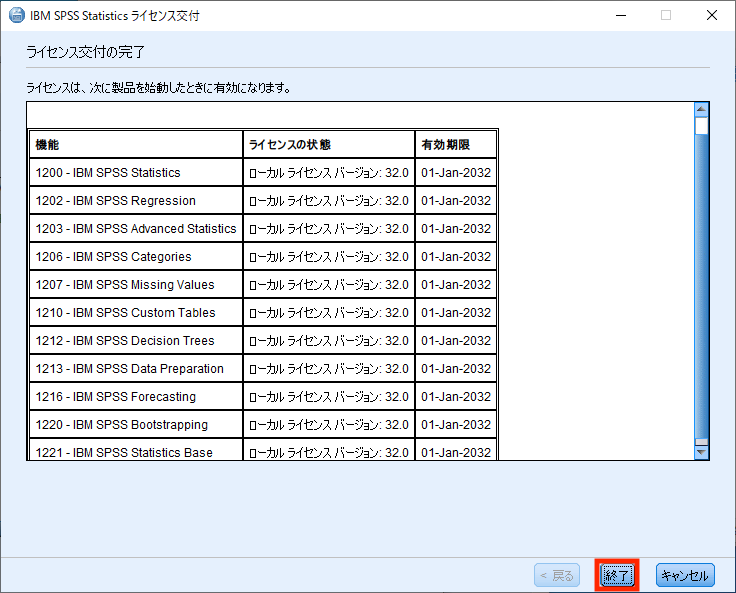Select the 有効期限 column header
Image resolution: width=736 pixels, height=593 pixels.
(x=456, y=145)
